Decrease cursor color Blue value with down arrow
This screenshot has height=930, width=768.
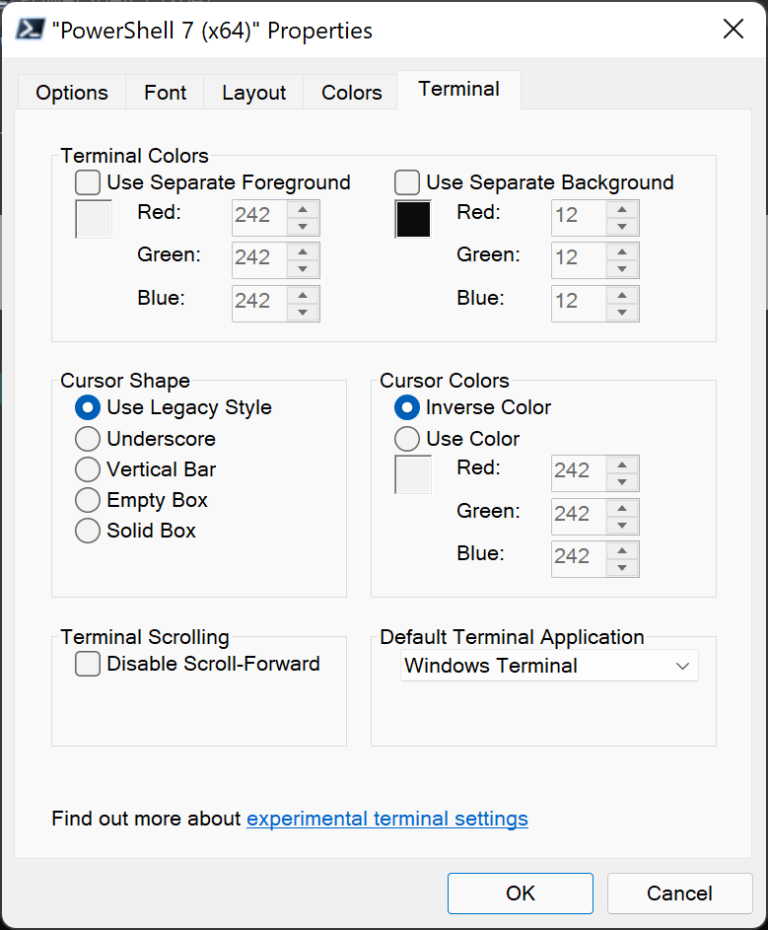[622, 568]
